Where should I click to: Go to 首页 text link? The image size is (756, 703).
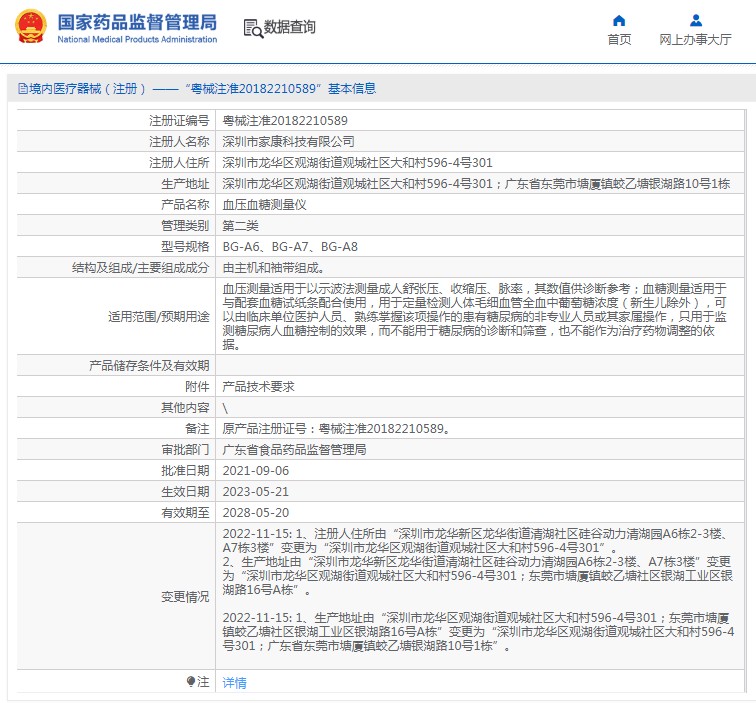click(619, 40)
